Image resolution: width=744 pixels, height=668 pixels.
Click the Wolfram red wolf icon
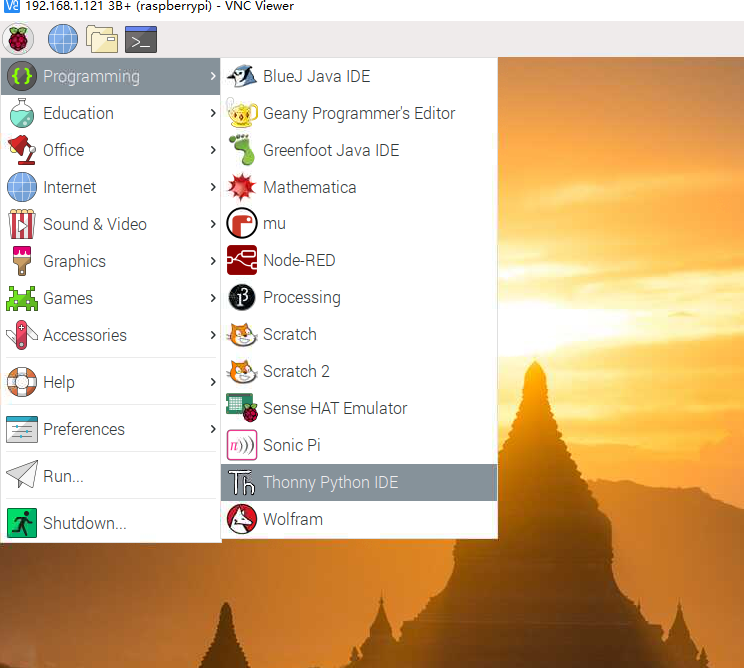tap(242, 519)
